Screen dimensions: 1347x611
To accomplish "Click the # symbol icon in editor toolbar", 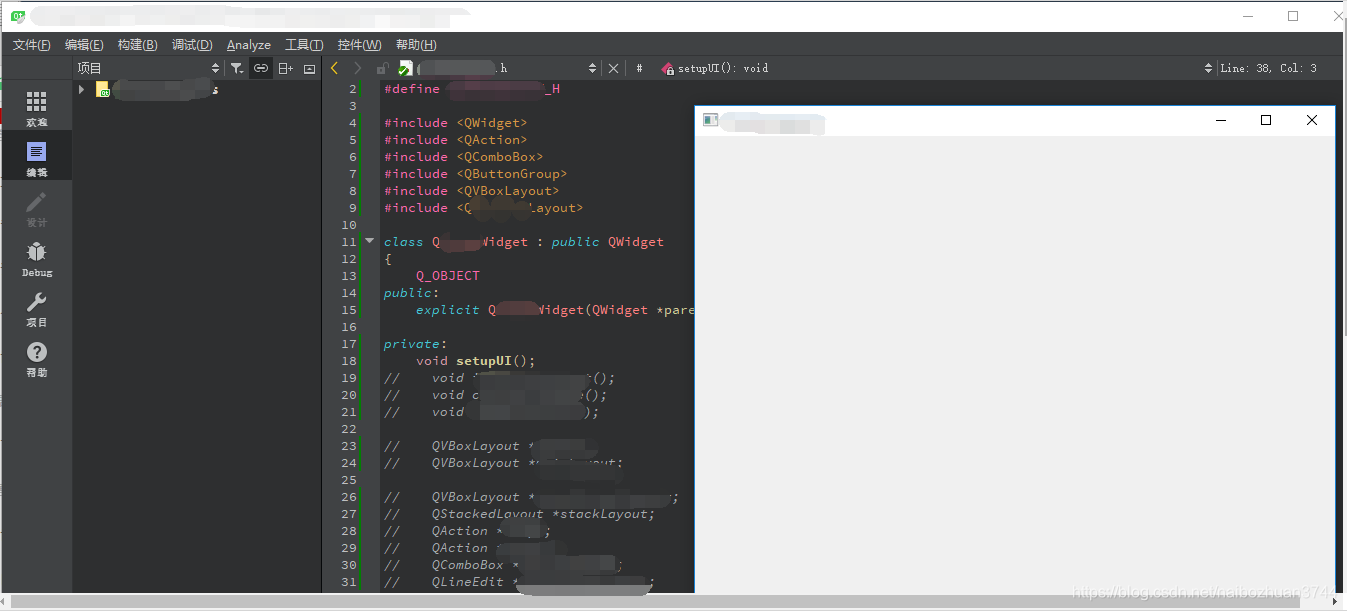I will 639,68.
